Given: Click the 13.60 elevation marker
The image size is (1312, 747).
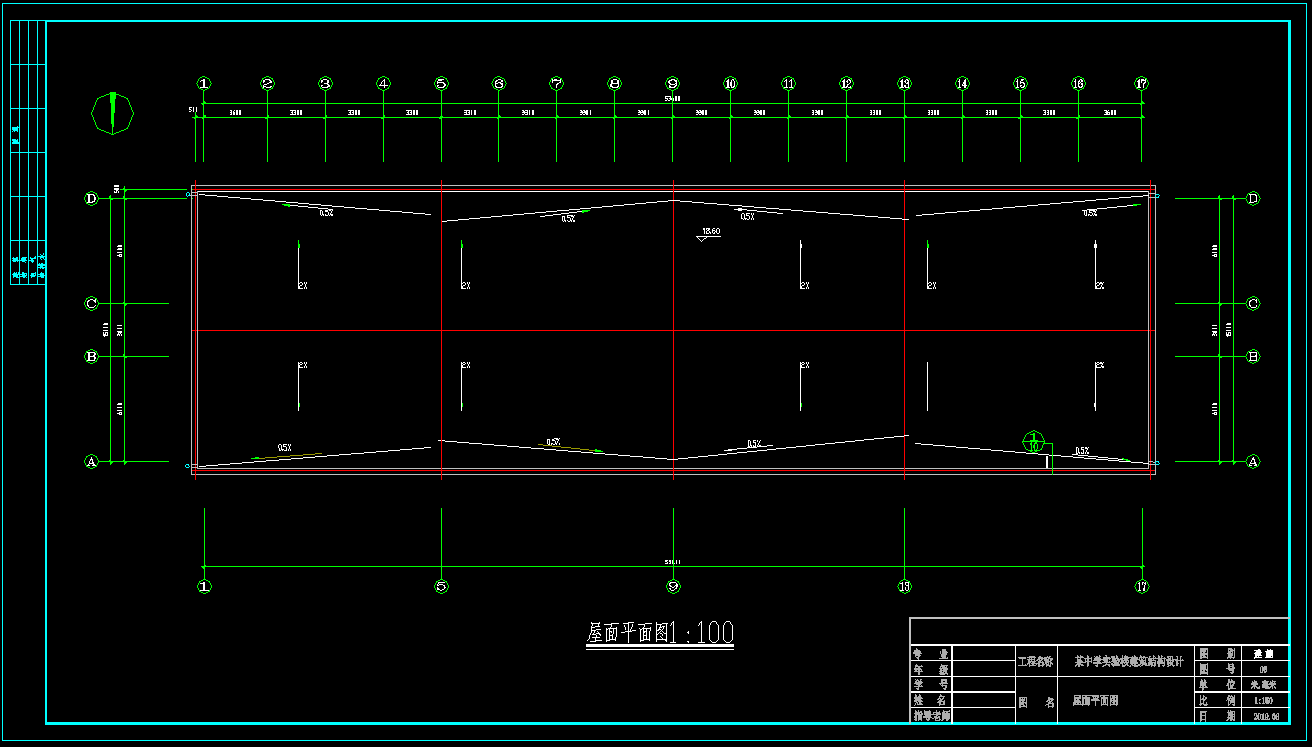Looking at the screenshot, I should 710,233.
